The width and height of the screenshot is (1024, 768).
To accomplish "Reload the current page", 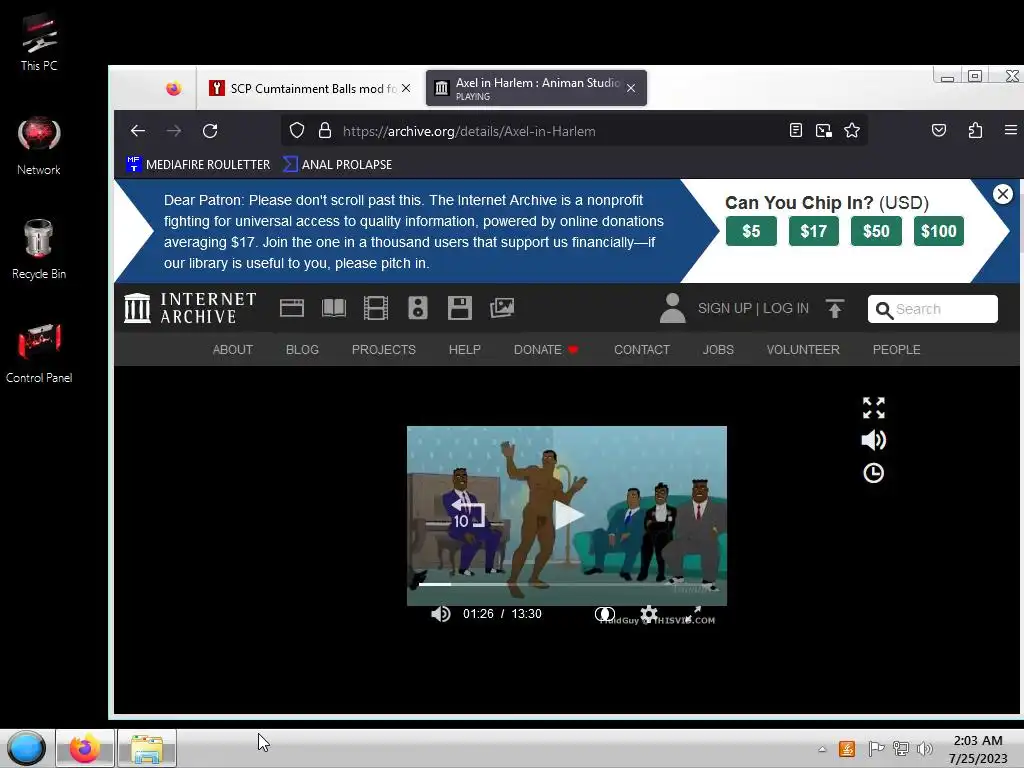I will point(210,131).
